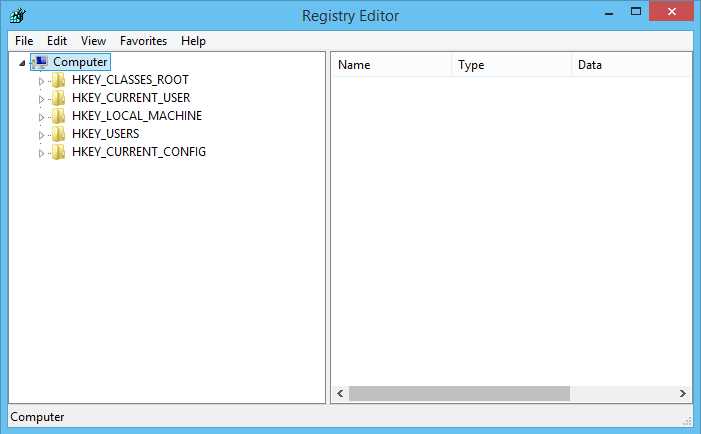Screen dimensions: 701x434
Task: Click the Computer icon in the tree
Action: tap(40, 62)
